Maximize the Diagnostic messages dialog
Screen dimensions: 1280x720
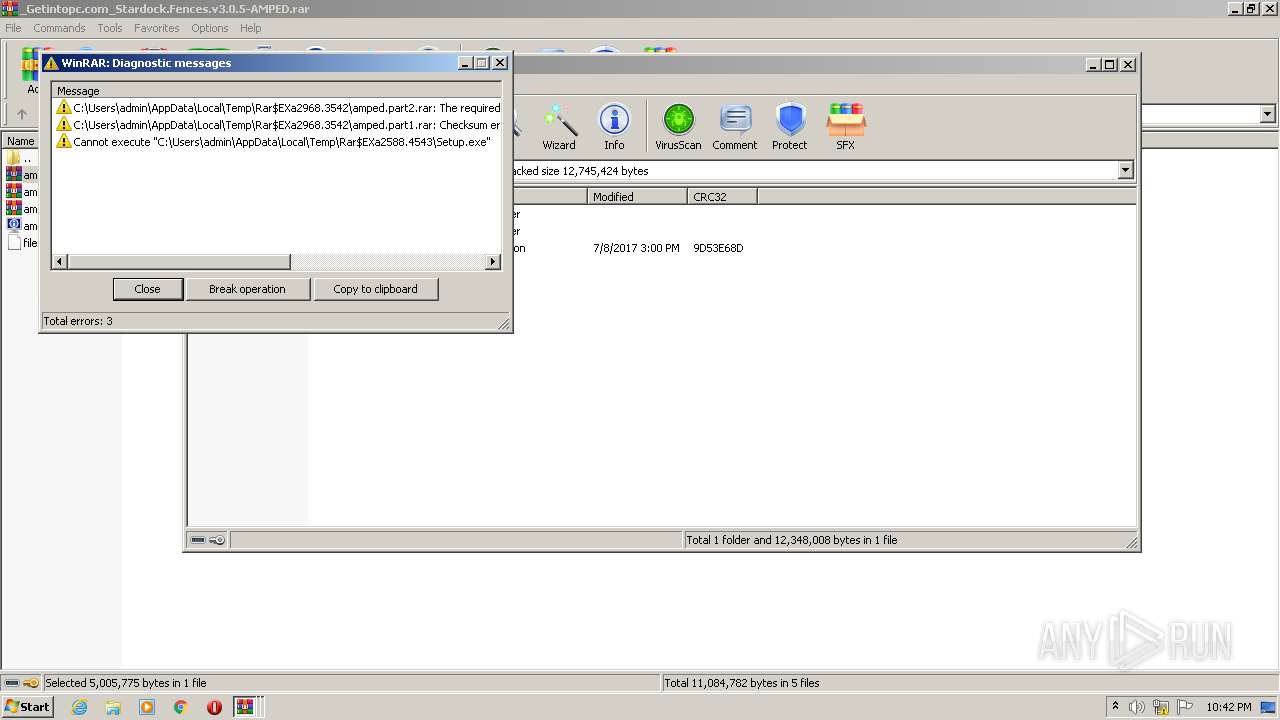pos(482,63)
